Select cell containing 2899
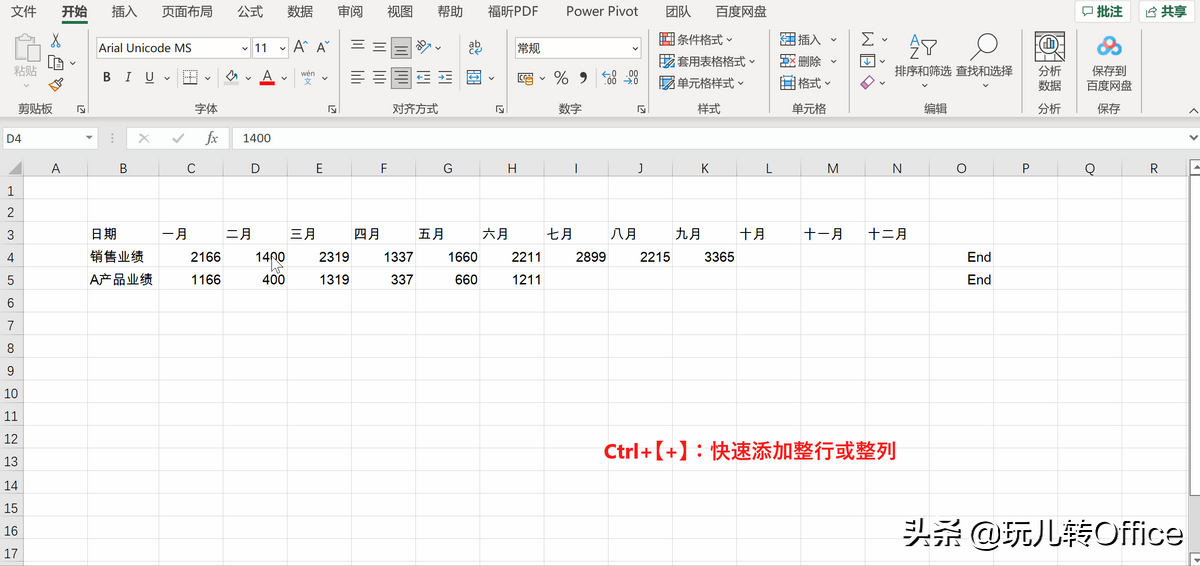The width and height of the screenshot is (1200, 566). [x=576, y=257]
